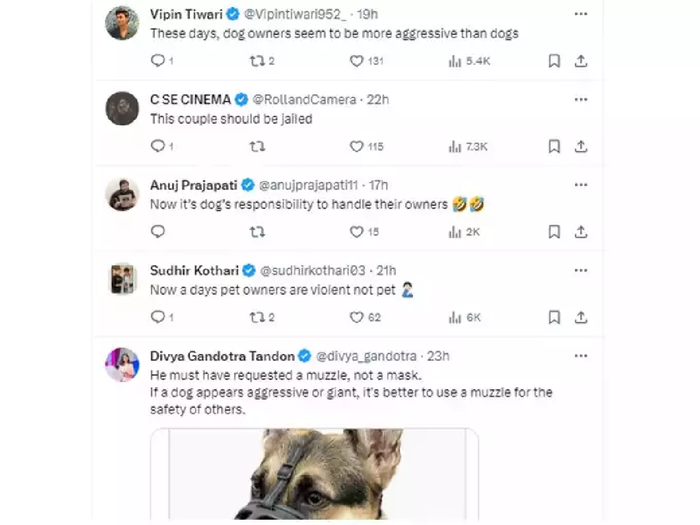700x525 pixels.
Task: Open the 17h timestamp on Anuj's tweet
Action: pos(378,185)
